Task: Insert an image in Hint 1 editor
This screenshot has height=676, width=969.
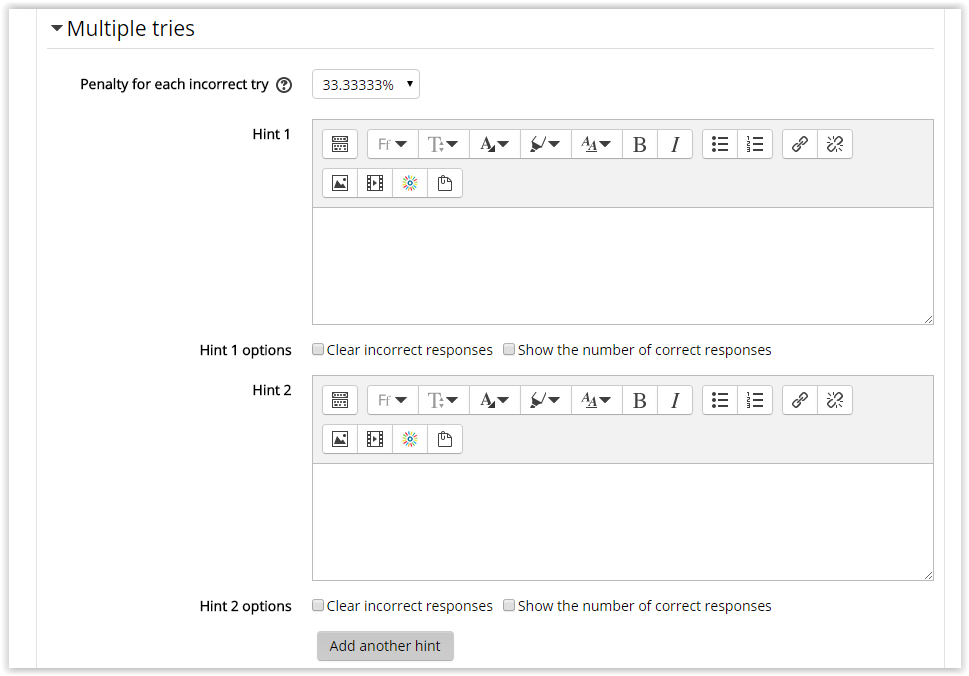Action: click(x=340, y=183)
